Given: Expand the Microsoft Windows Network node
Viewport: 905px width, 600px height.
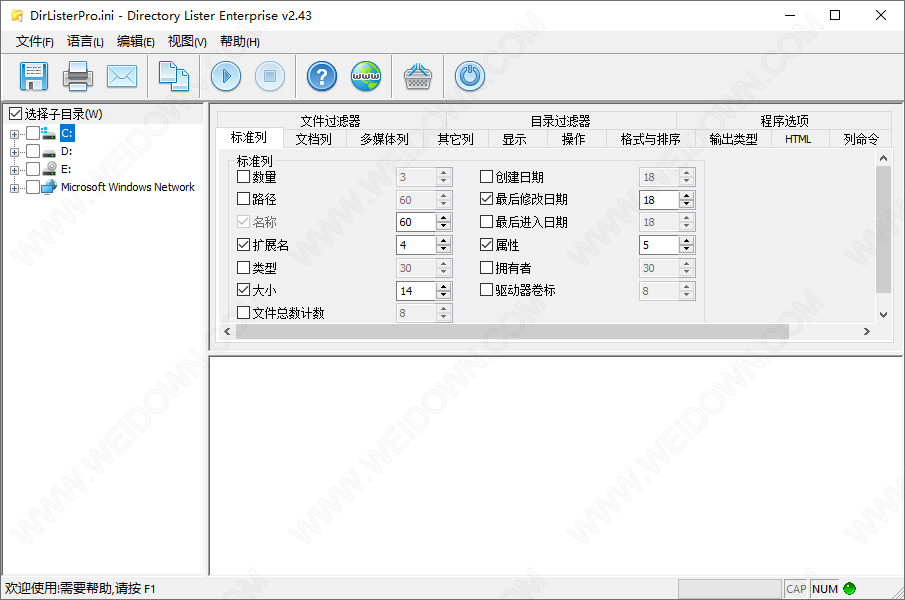Looking at the screenshot, I should point(14,188).
